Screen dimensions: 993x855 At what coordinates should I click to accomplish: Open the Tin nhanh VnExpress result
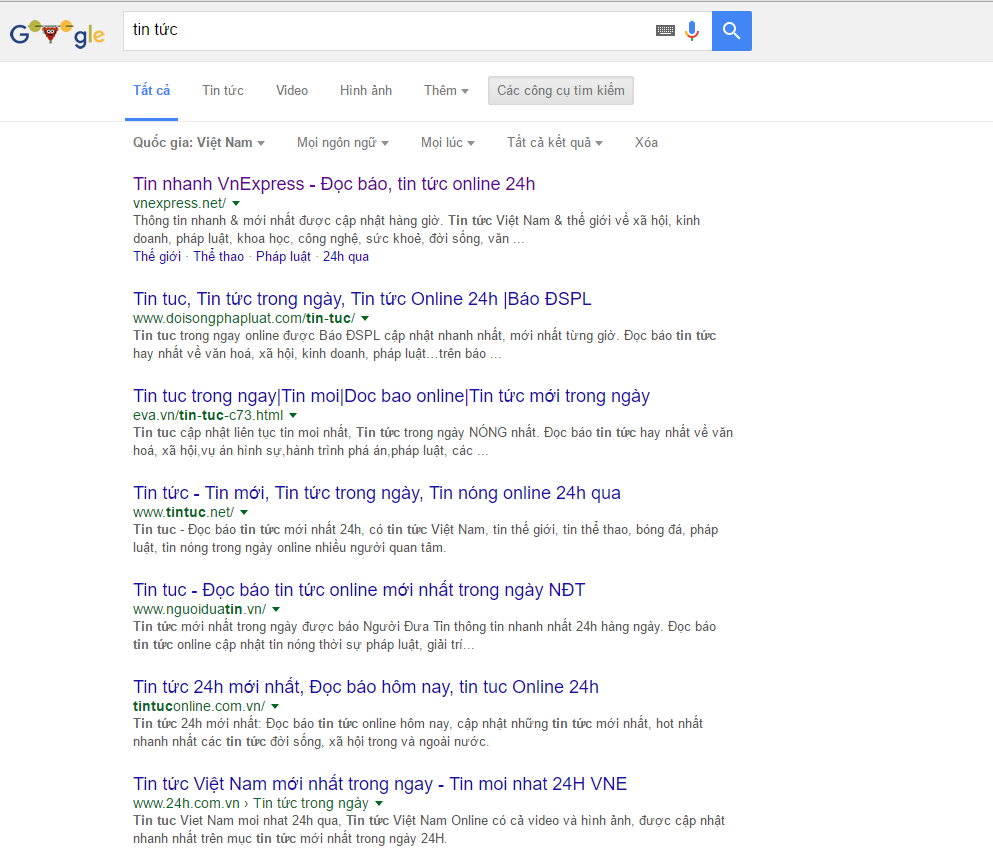point(334,184)
